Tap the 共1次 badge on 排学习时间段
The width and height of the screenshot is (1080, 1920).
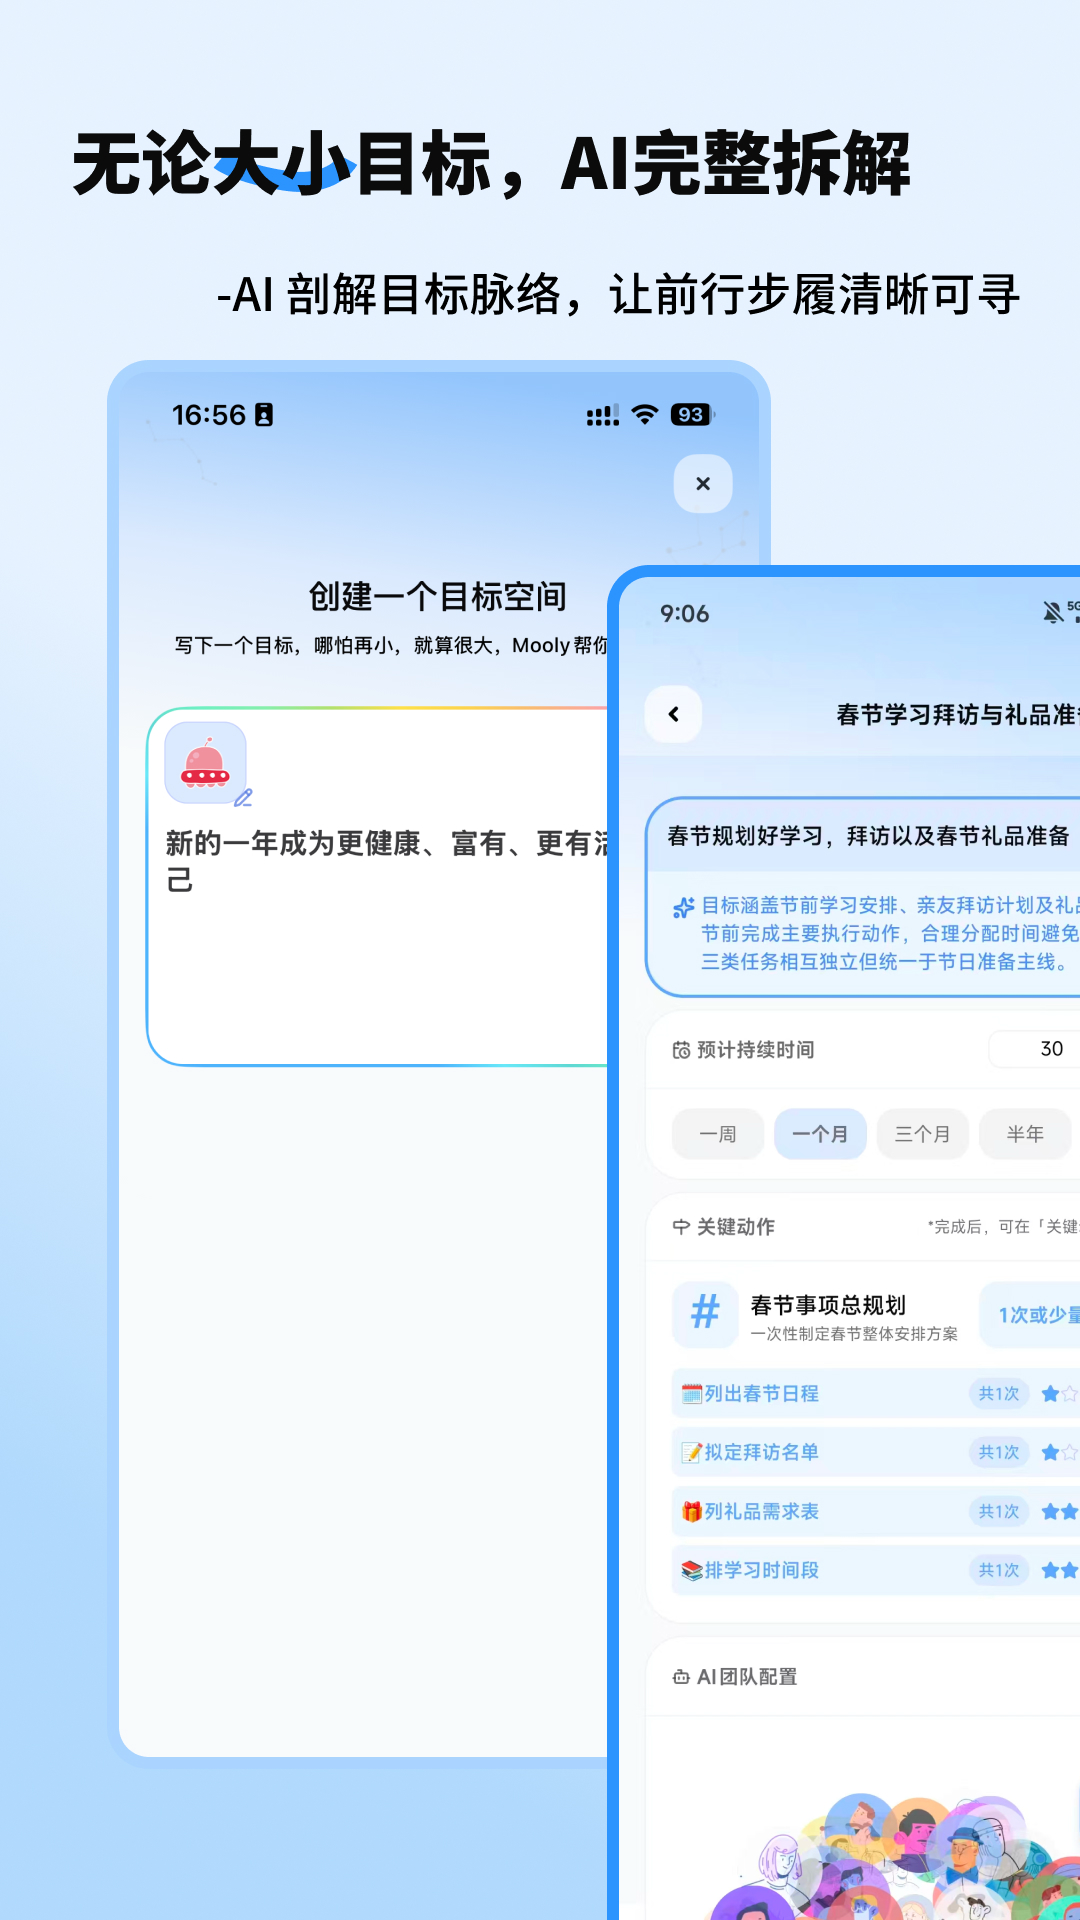(x=999, y=1570)
